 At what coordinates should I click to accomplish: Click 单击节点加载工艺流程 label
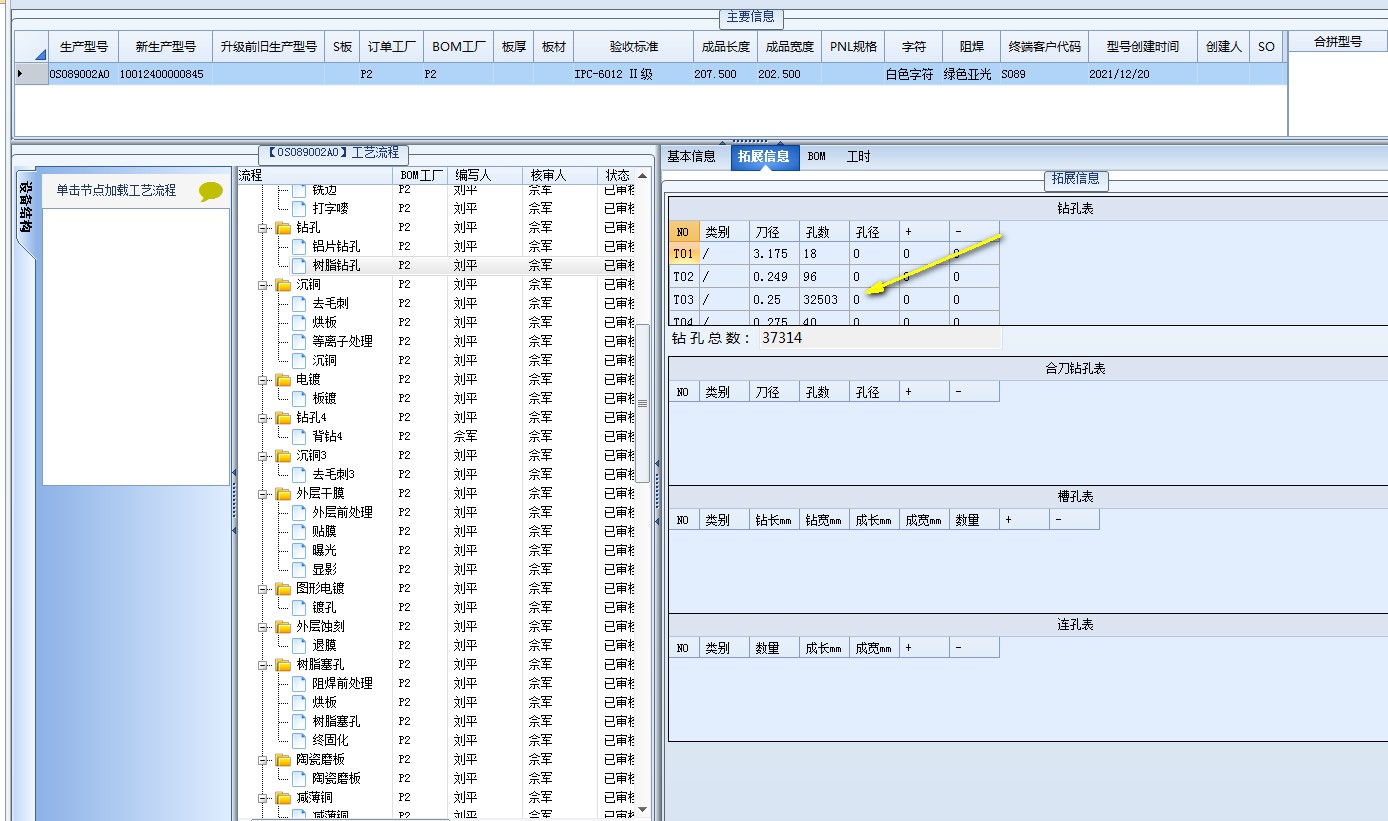(x=116, y=190)
